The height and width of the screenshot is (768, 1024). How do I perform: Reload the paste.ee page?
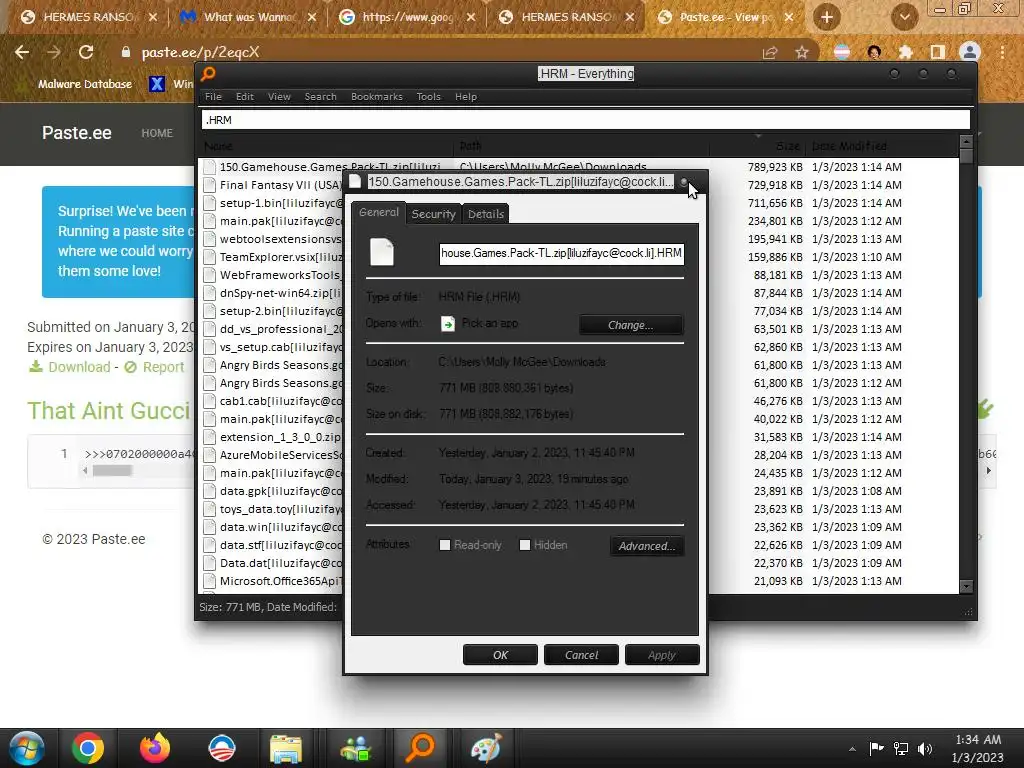[x=86, y=52]
